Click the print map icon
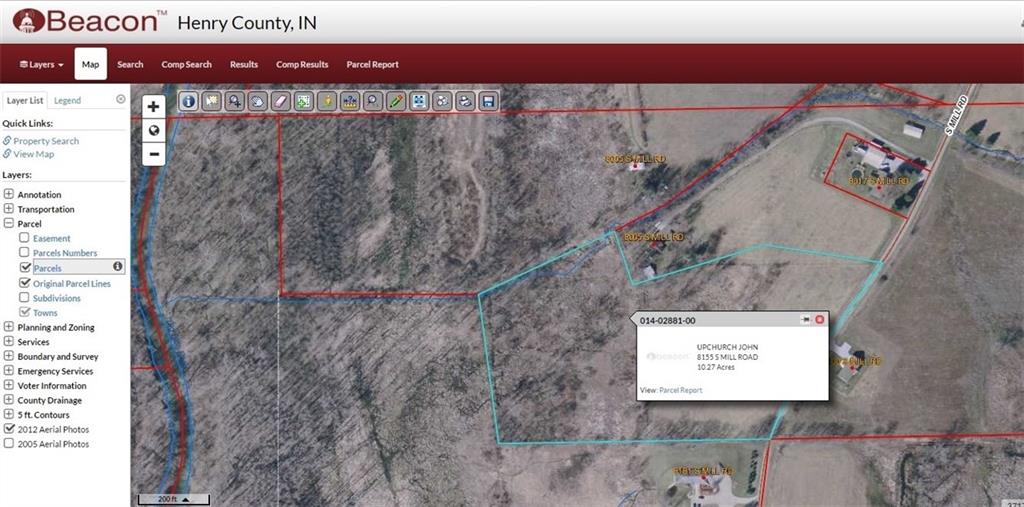 [x=464, y=101]
